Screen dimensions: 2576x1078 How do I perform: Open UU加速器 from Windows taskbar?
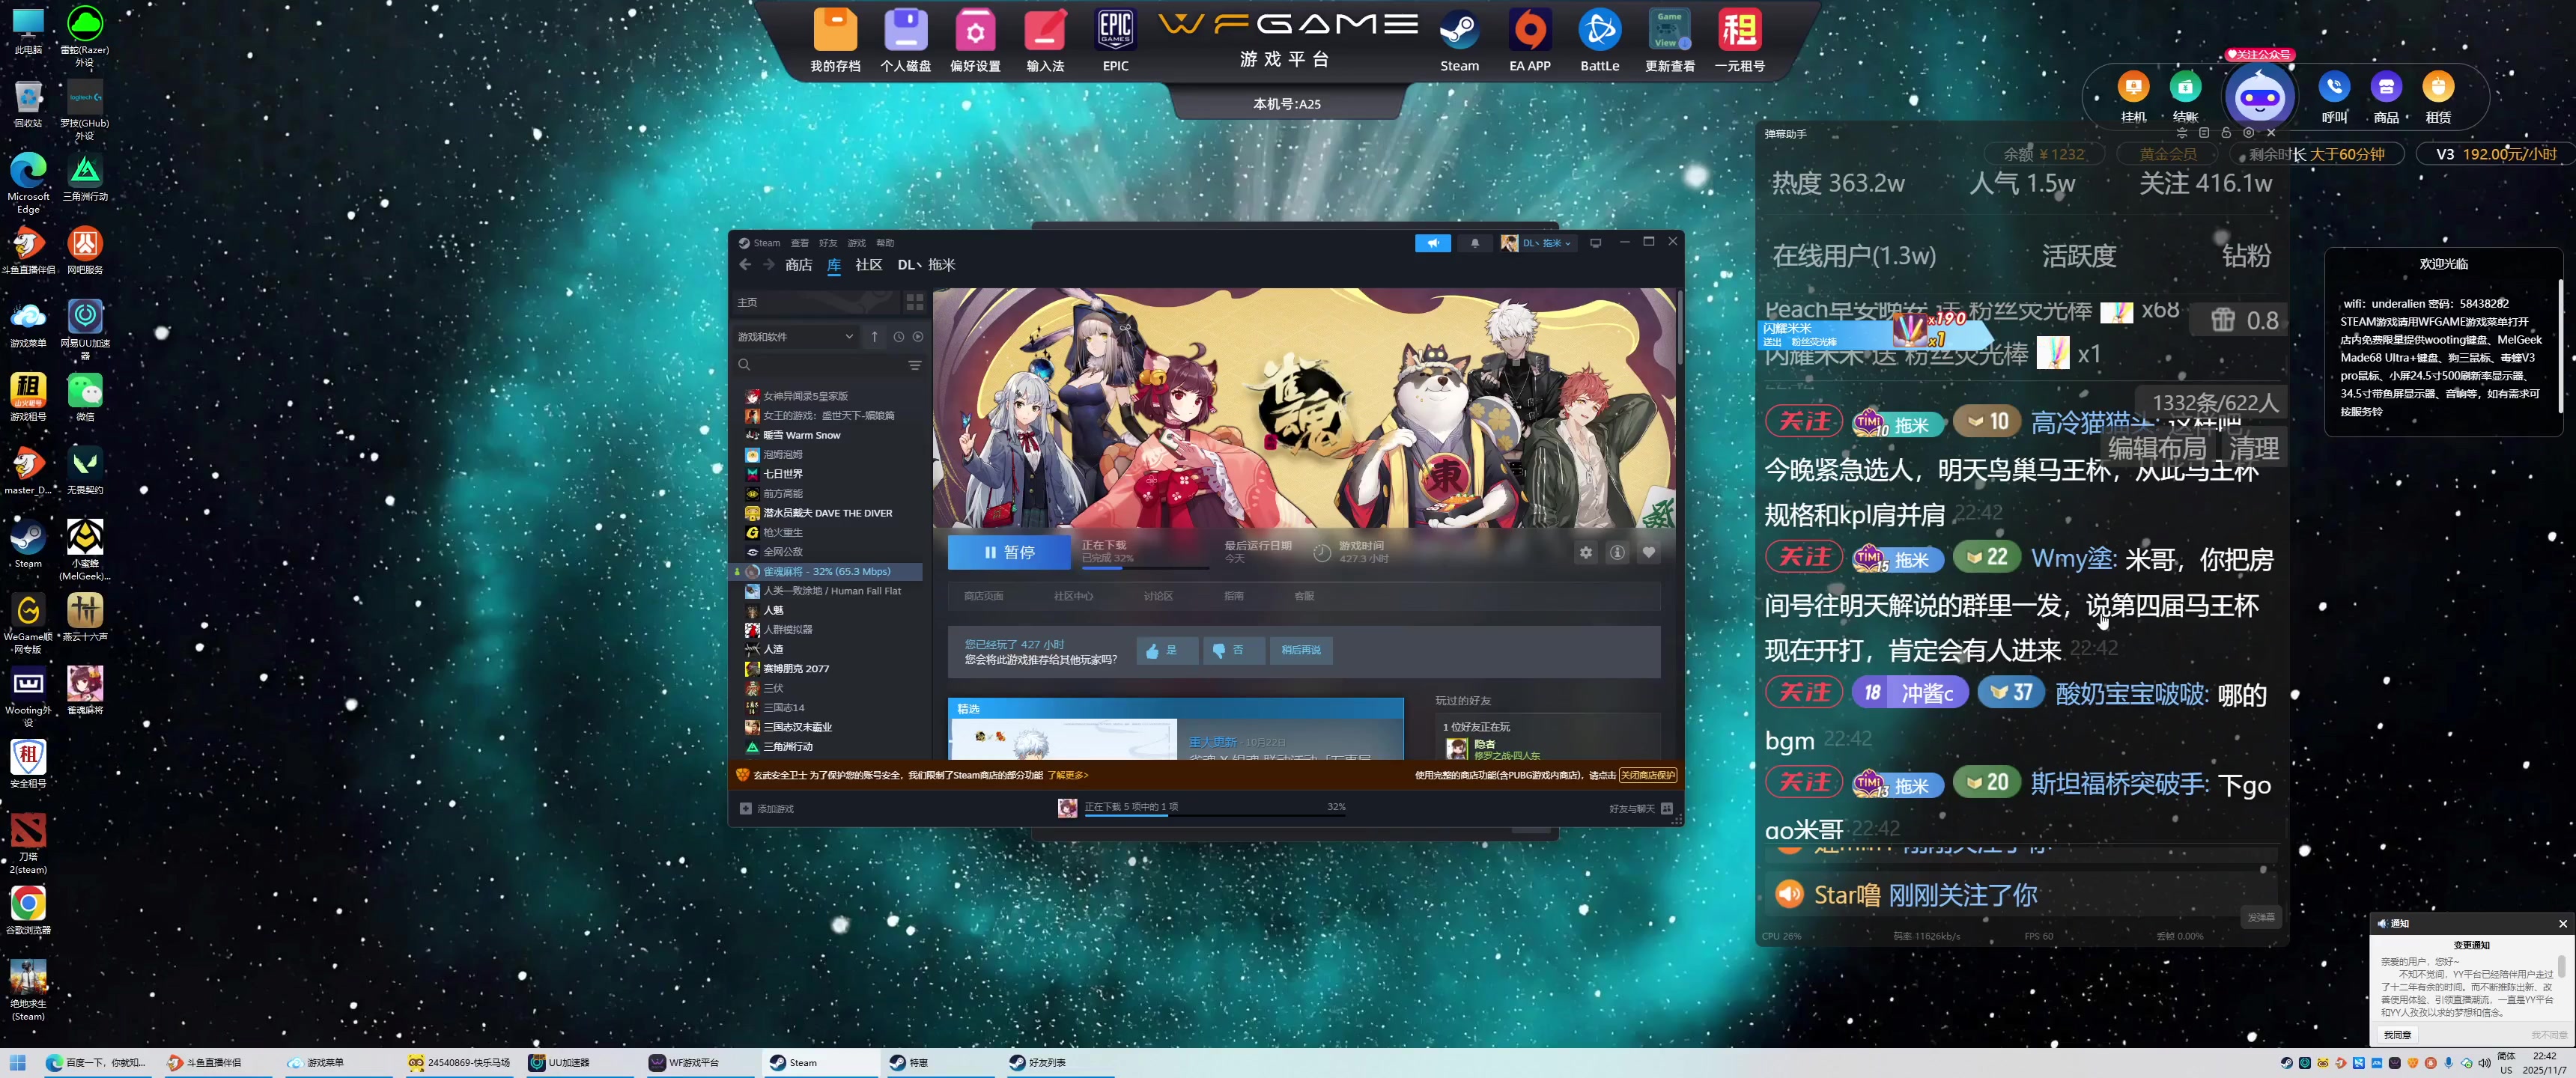[560, 1062]
